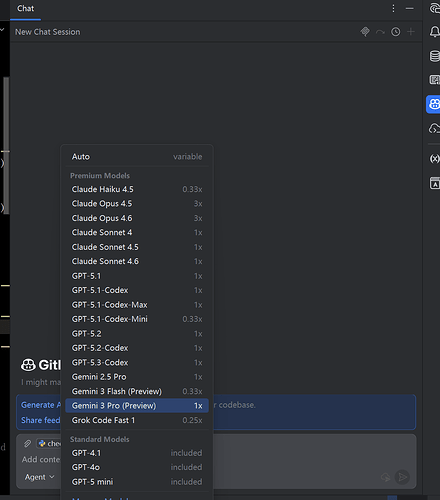Choose Claude Opus 4.6 model
440x500 pixels.
(x=137, y=218)
